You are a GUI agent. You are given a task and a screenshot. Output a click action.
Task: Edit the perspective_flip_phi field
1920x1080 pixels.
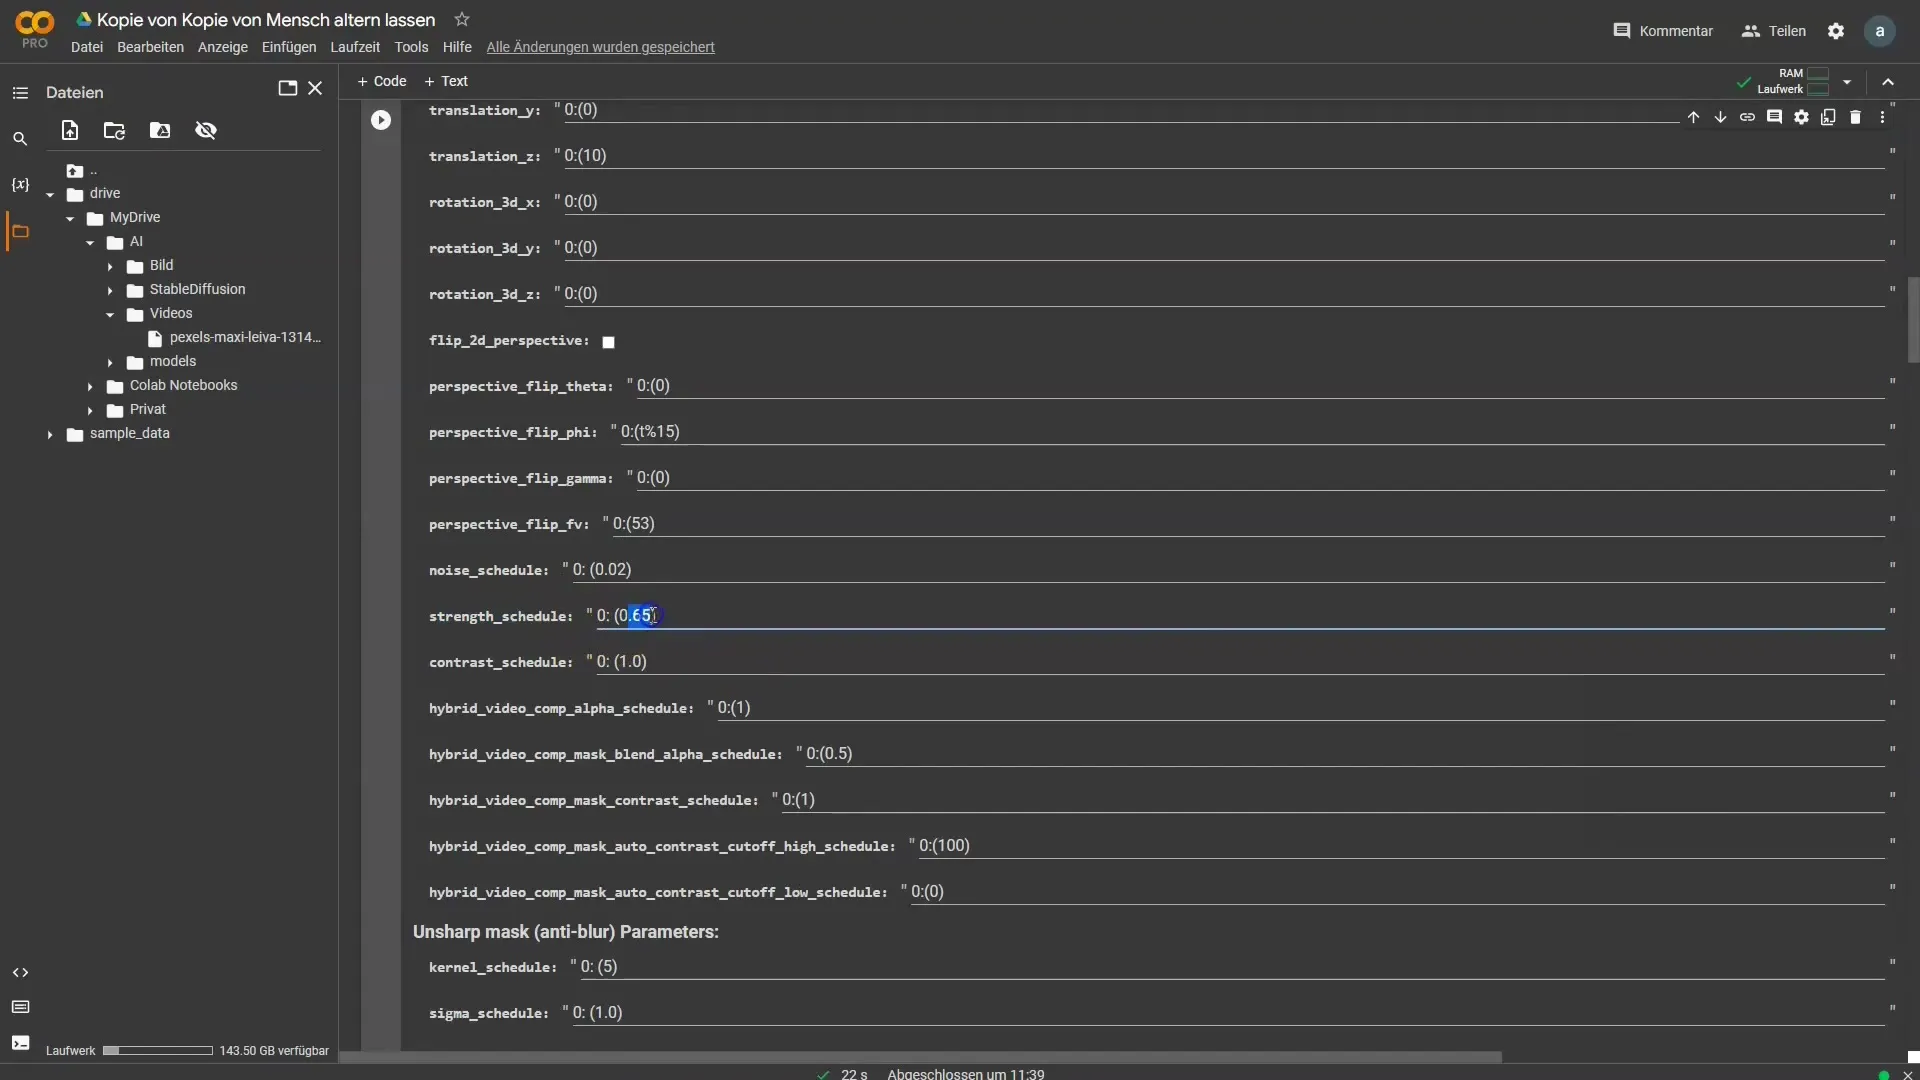tap(1252, 432)
